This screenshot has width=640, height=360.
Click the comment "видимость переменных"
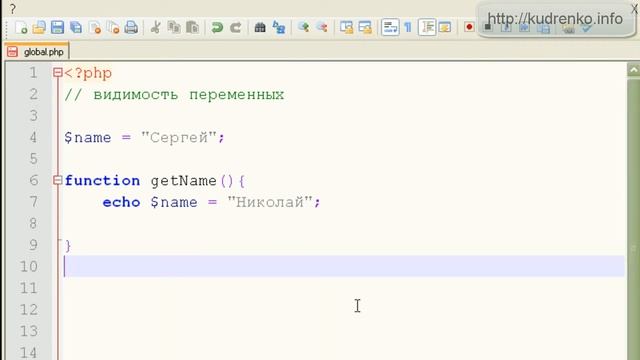click(189, 95)
